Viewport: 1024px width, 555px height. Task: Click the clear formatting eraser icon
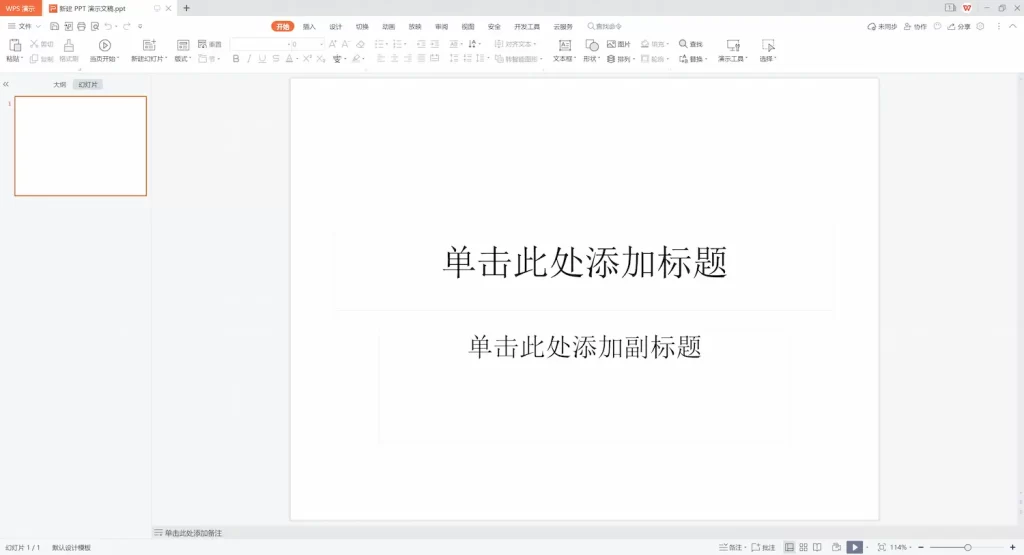360,44
